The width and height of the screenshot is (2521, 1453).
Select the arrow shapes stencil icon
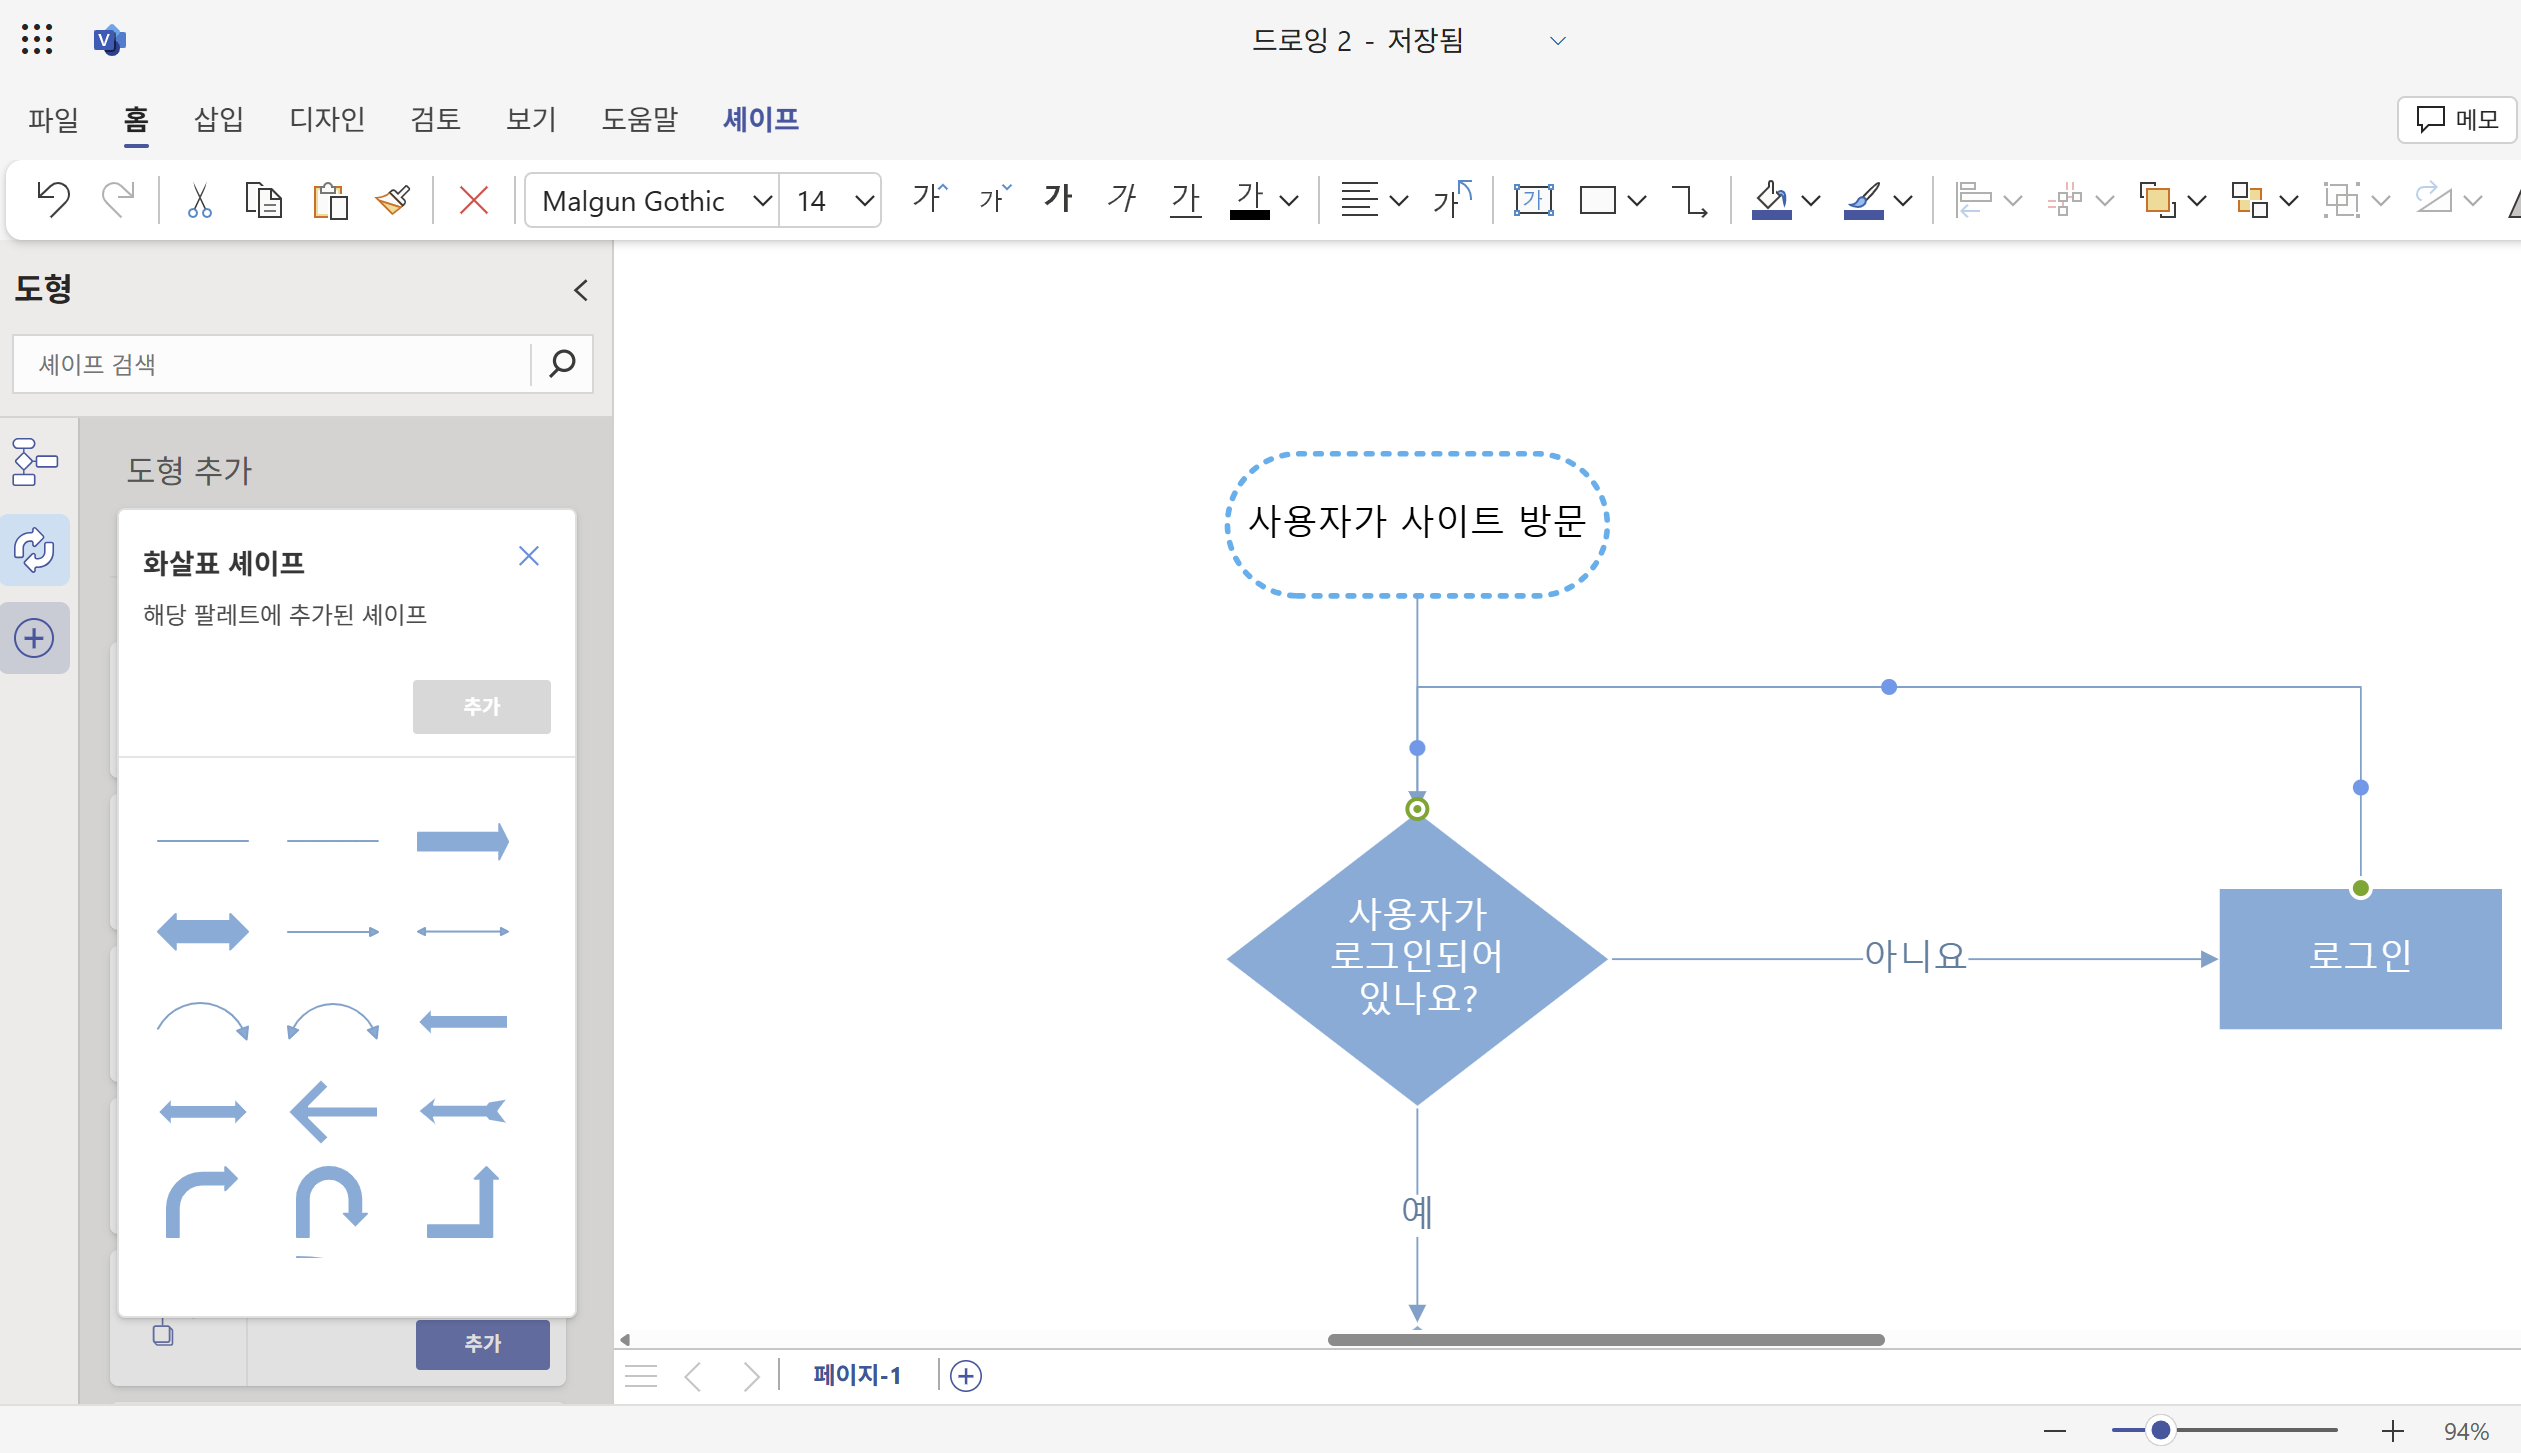[35, 549]
